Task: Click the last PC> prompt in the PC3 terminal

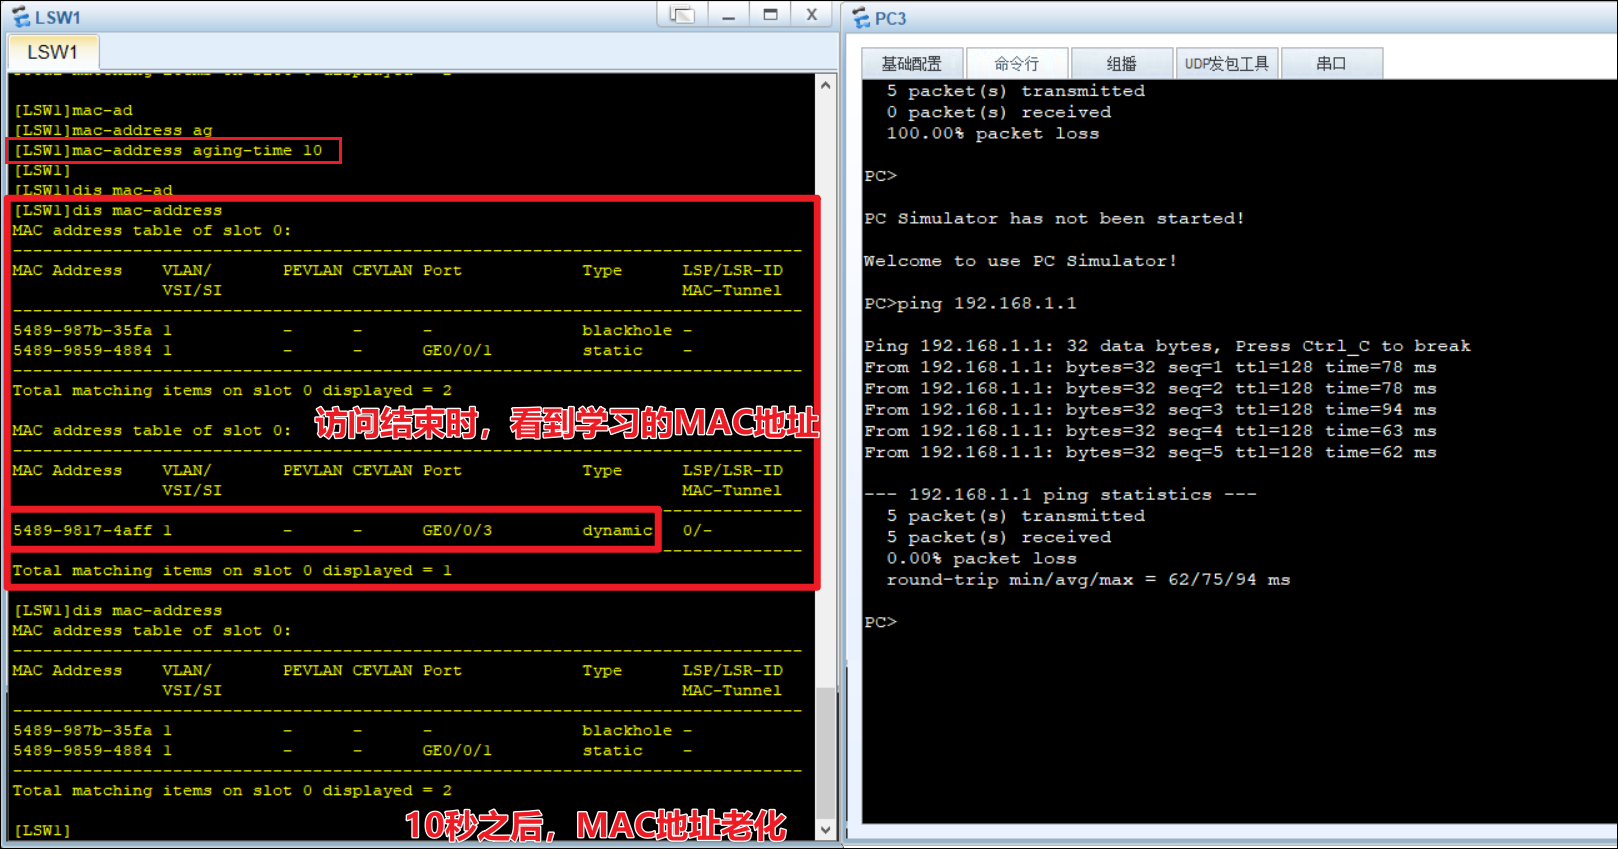Action: pyautogui.click(x=881, y=622)
